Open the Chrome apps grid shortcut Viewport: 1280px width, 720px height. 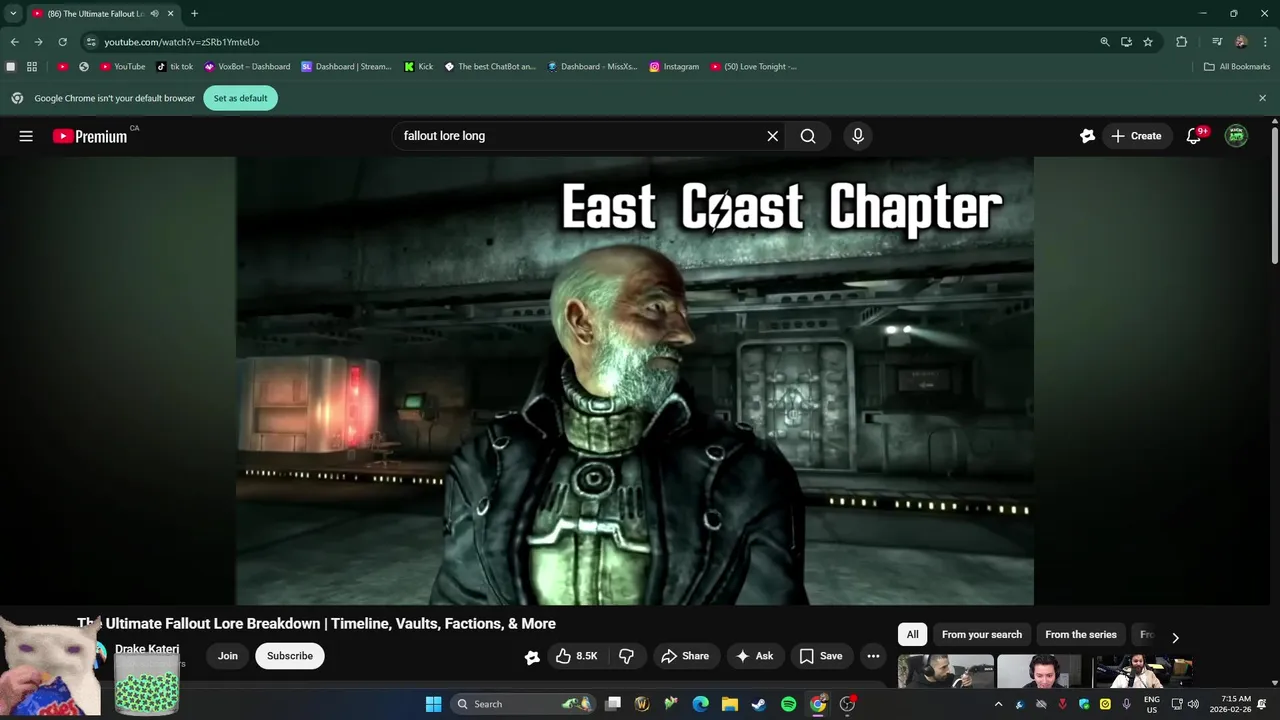(x=32, y=67)
